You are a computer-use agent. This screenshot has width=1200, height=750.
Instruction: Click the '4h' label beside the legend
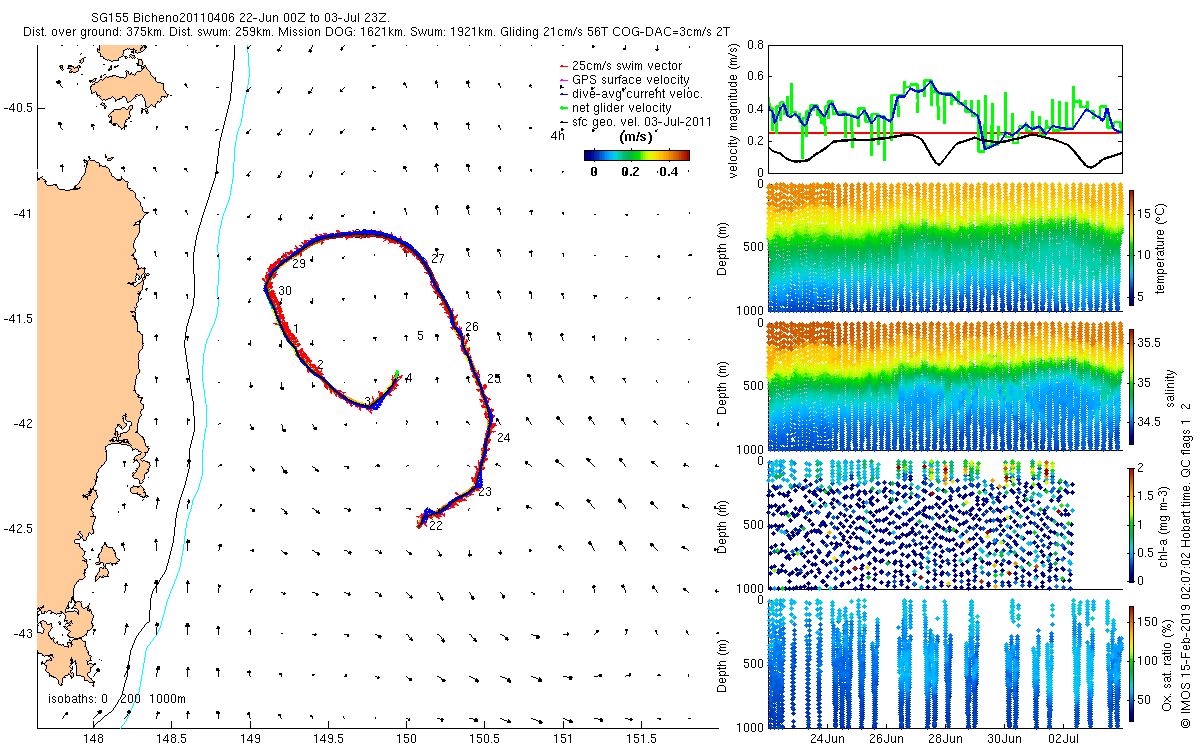(557, 134)
